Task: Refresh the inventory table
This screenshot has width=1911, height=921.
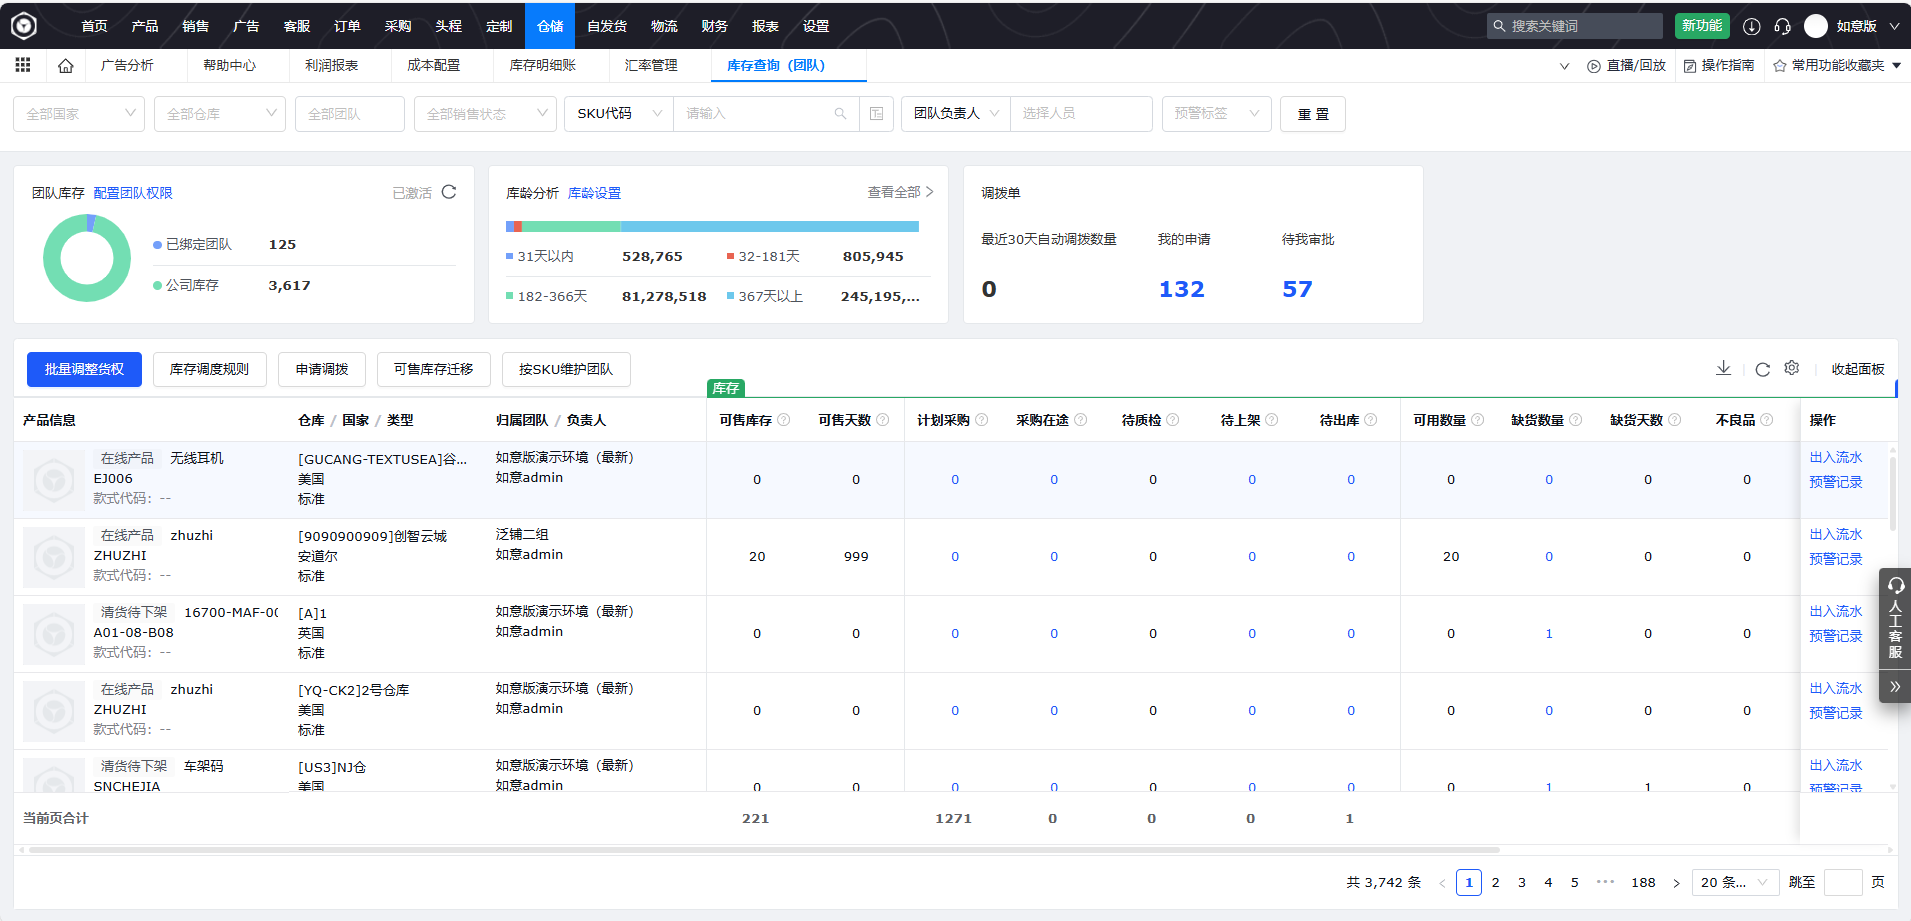Action: [1761, 369]
